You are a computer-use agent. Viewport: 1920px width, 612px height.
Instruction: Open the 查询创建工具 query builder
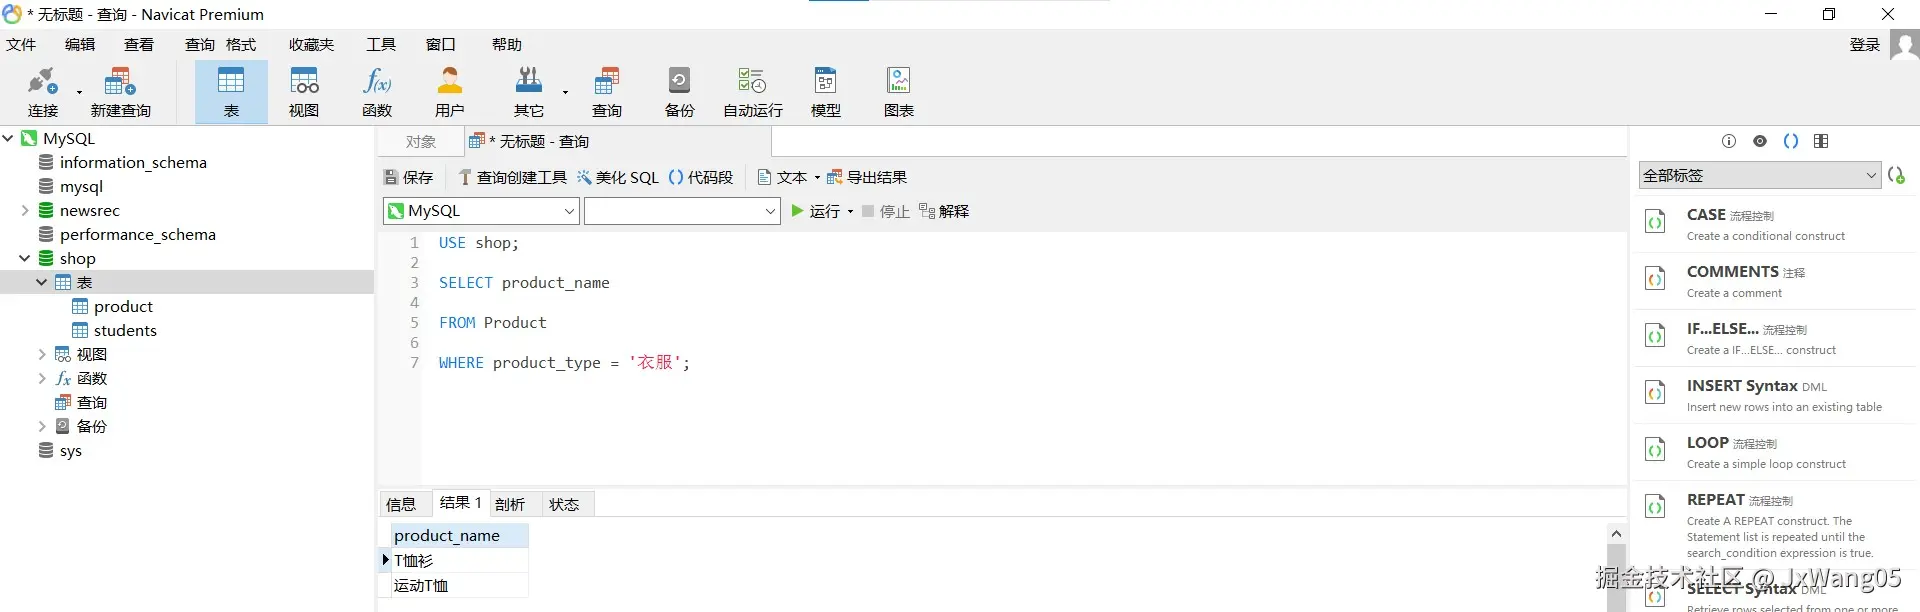click(x=512, y=177)
